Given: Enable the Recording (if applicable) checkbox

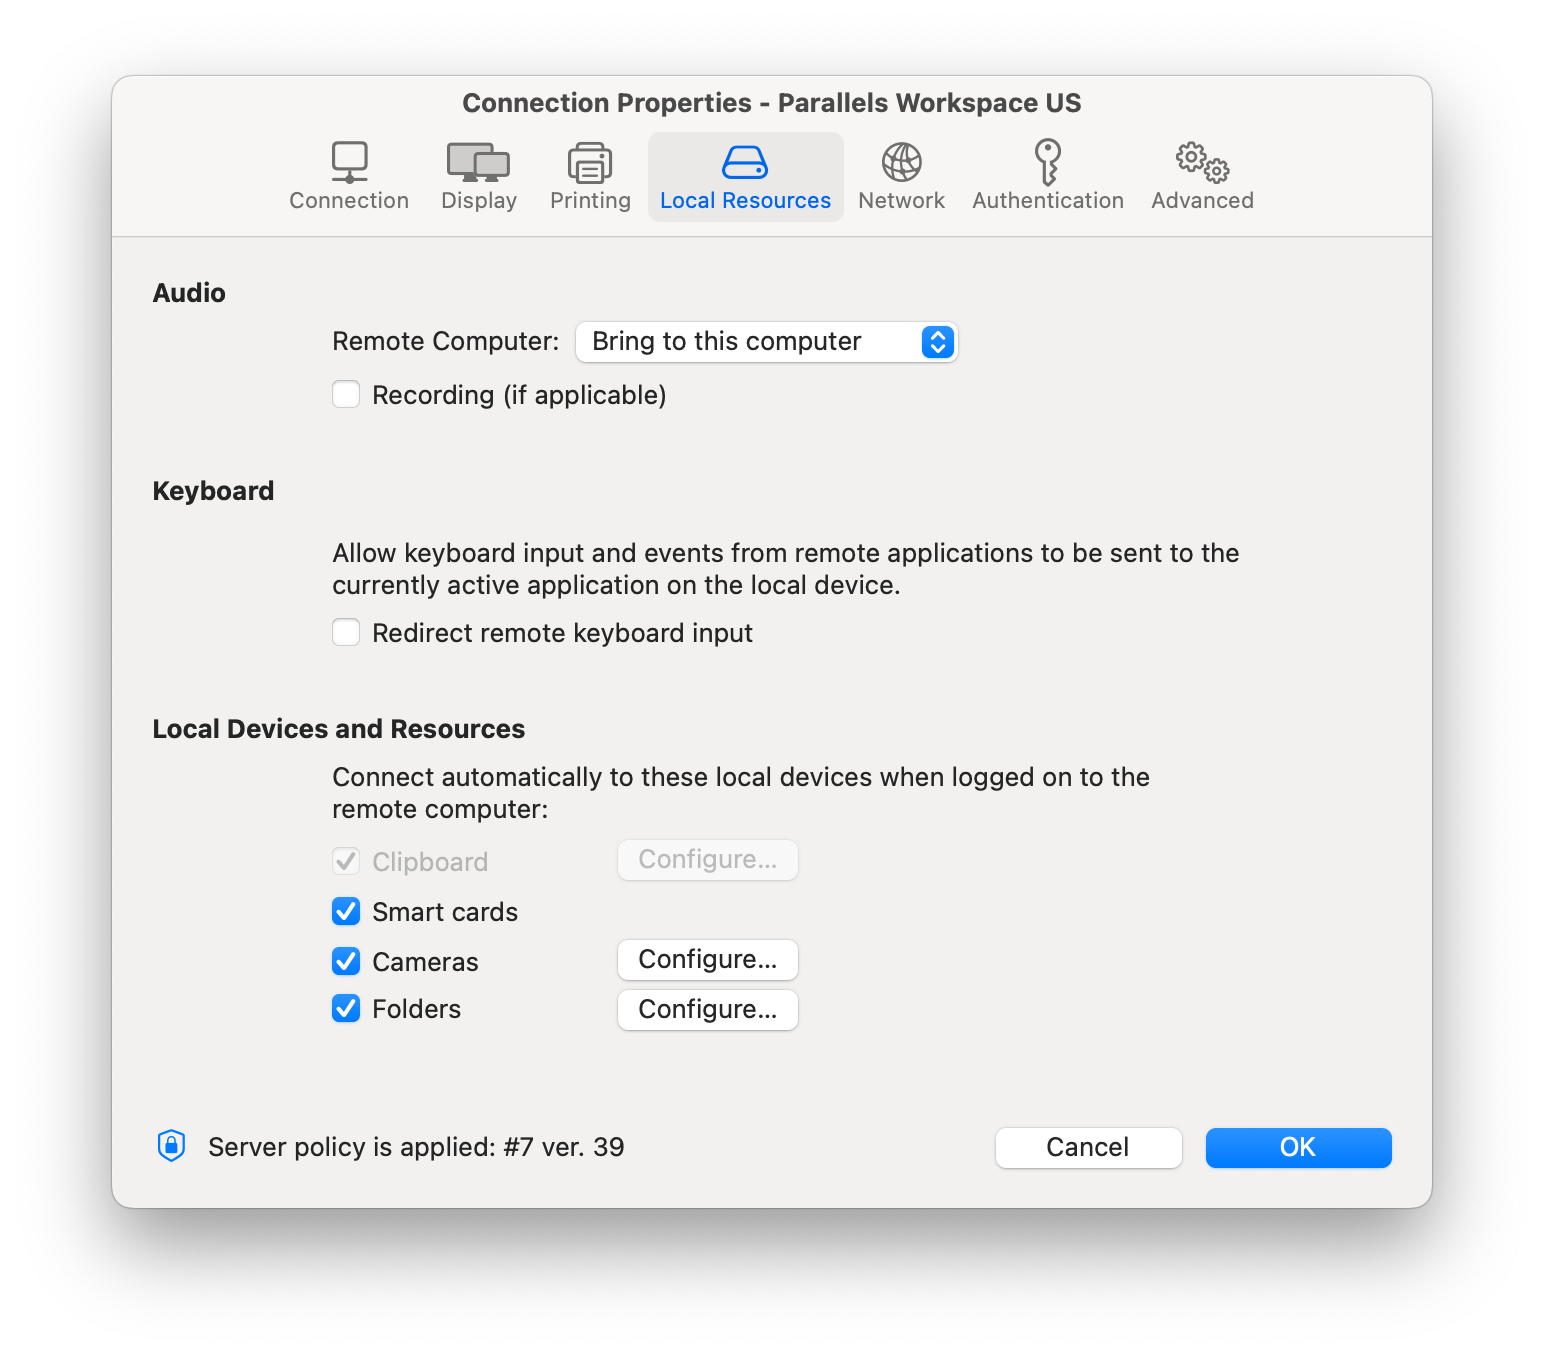Looking at the screenshot, I should click(x=346, y=394).
